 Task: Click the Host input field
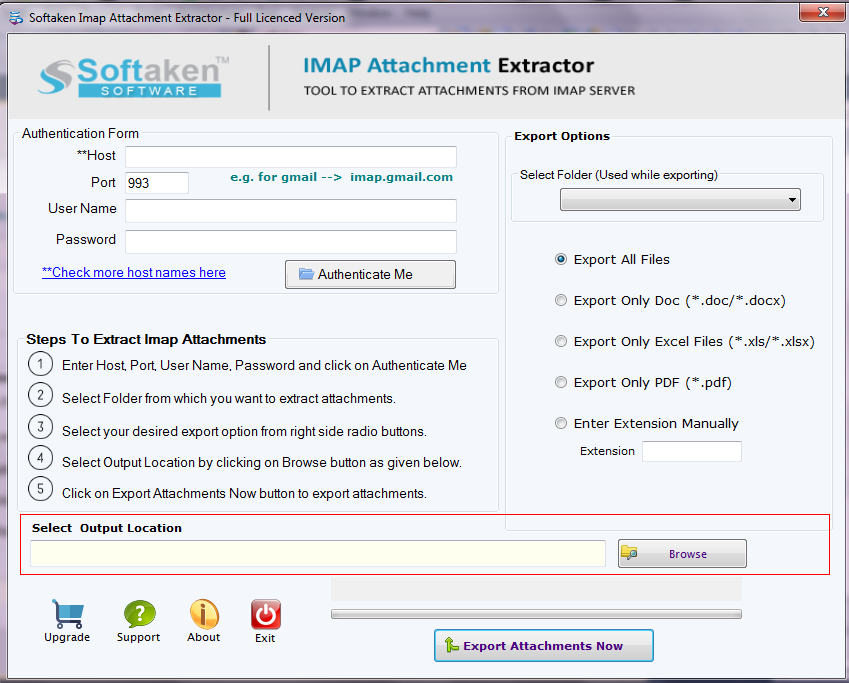[291, 157]
